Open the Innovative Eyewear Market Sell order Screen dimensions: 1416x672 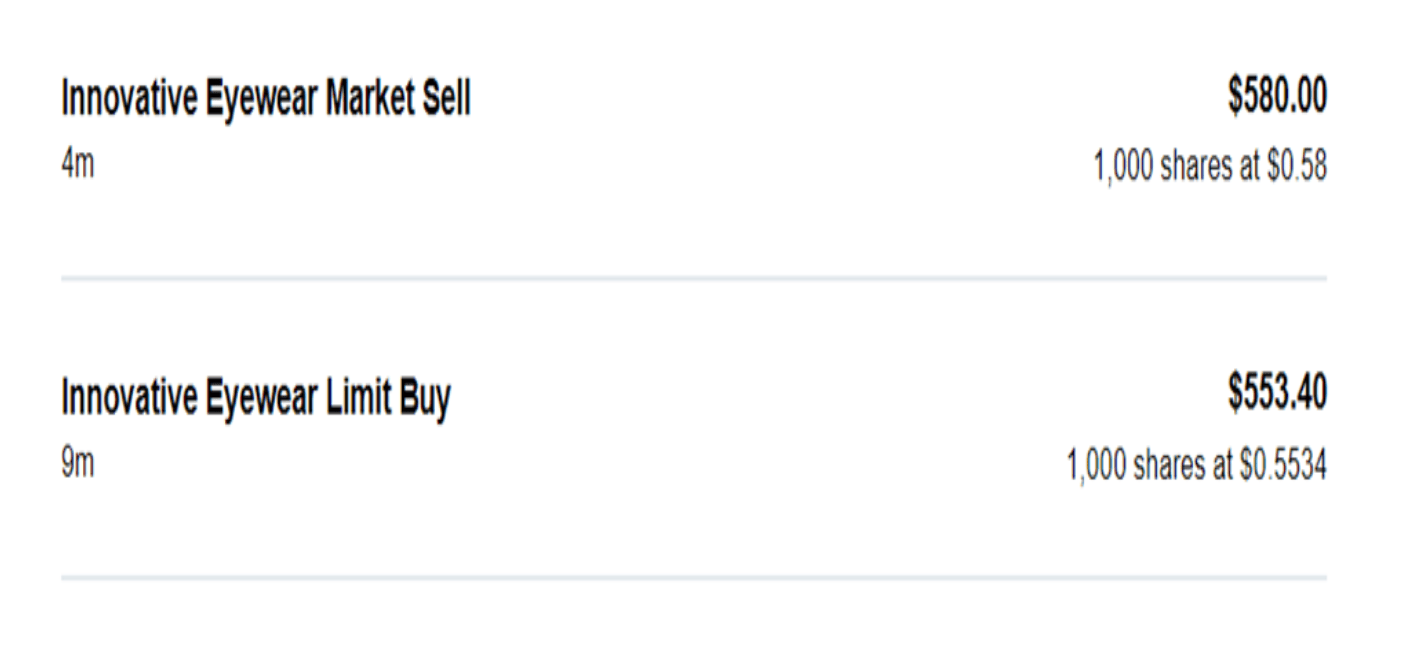(265, 100)
